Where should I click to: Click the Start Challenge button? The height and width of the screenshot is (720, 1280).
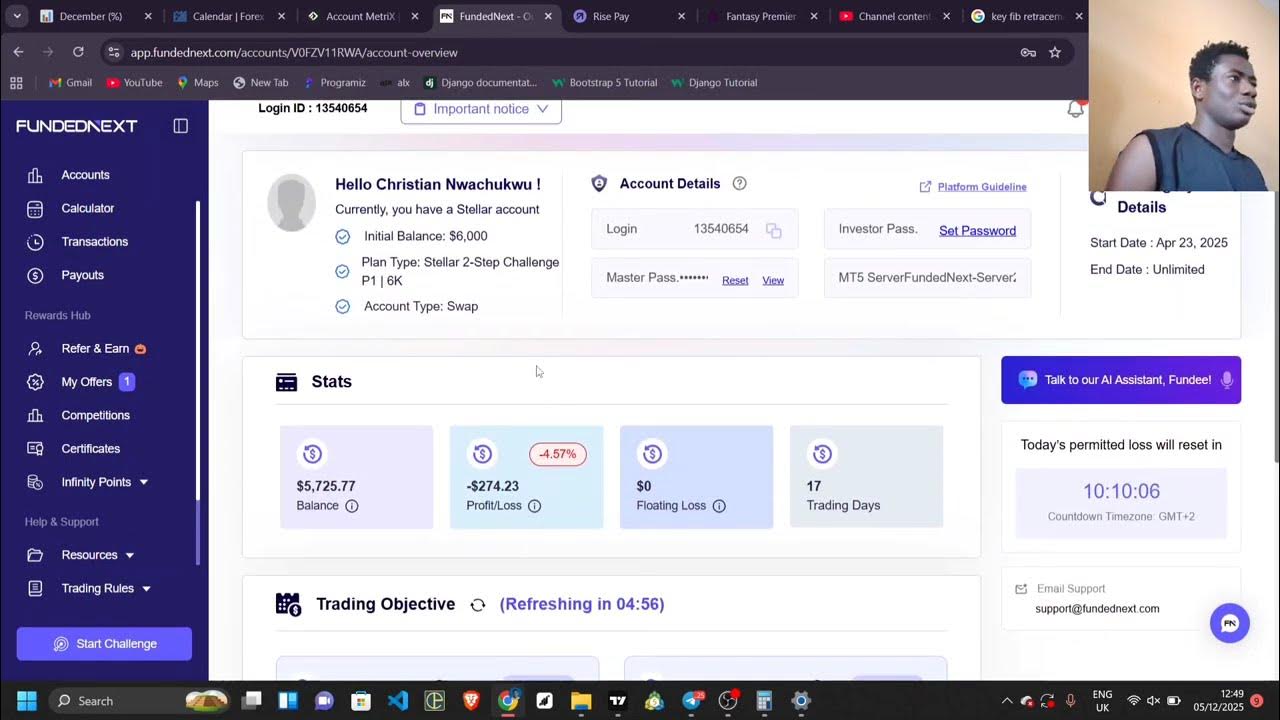click(x=104, y=644)
